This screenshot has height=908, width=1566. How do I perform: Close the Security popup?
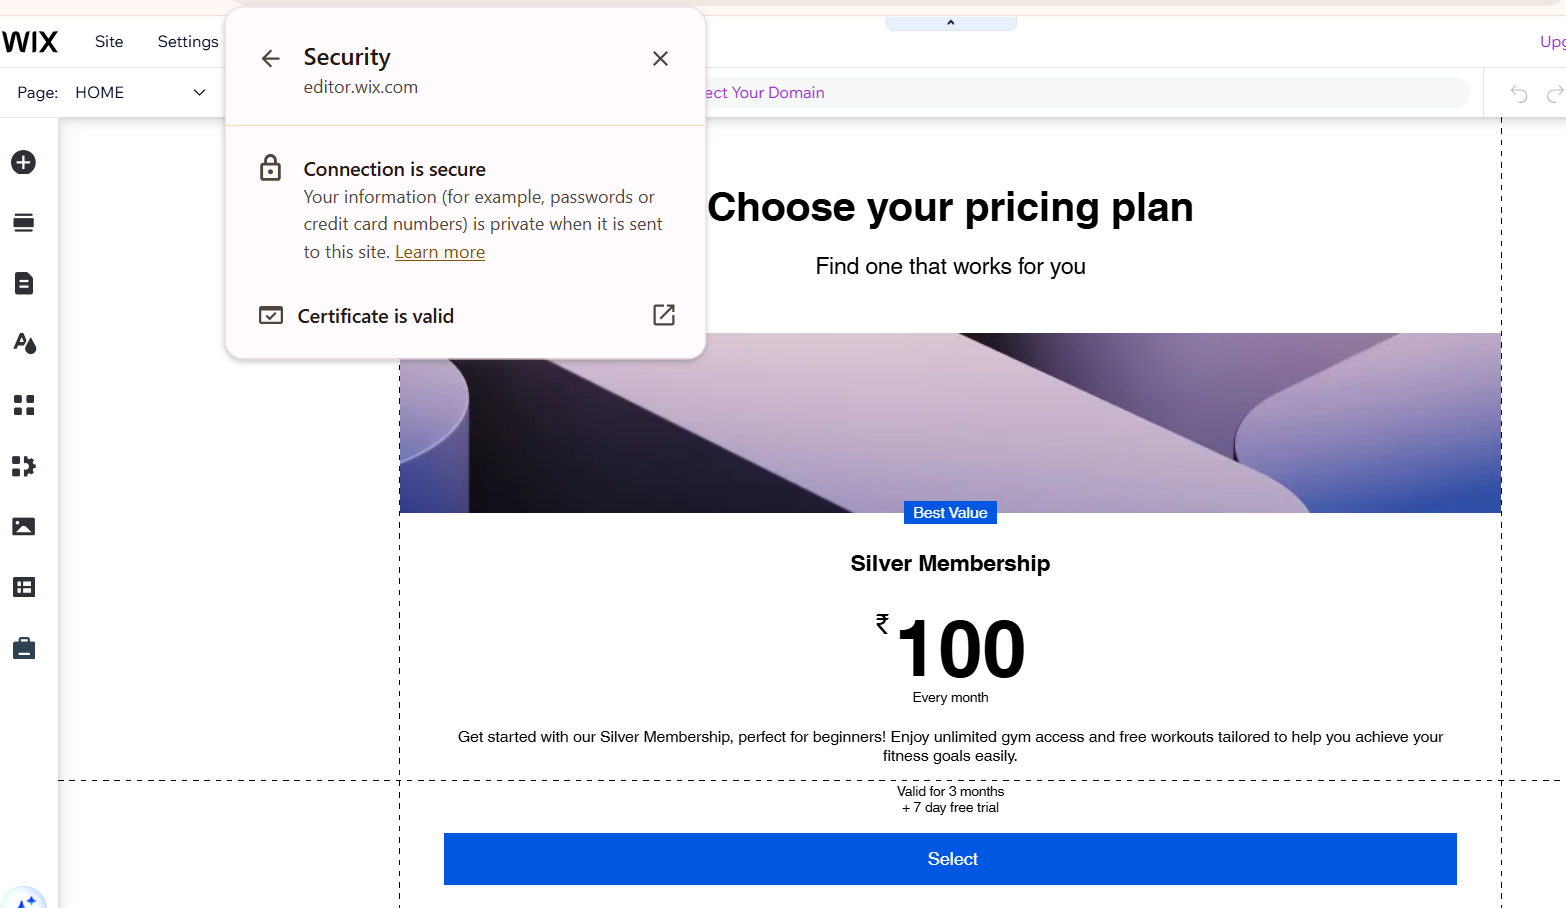pyautogui.click(x=660, y=59)
